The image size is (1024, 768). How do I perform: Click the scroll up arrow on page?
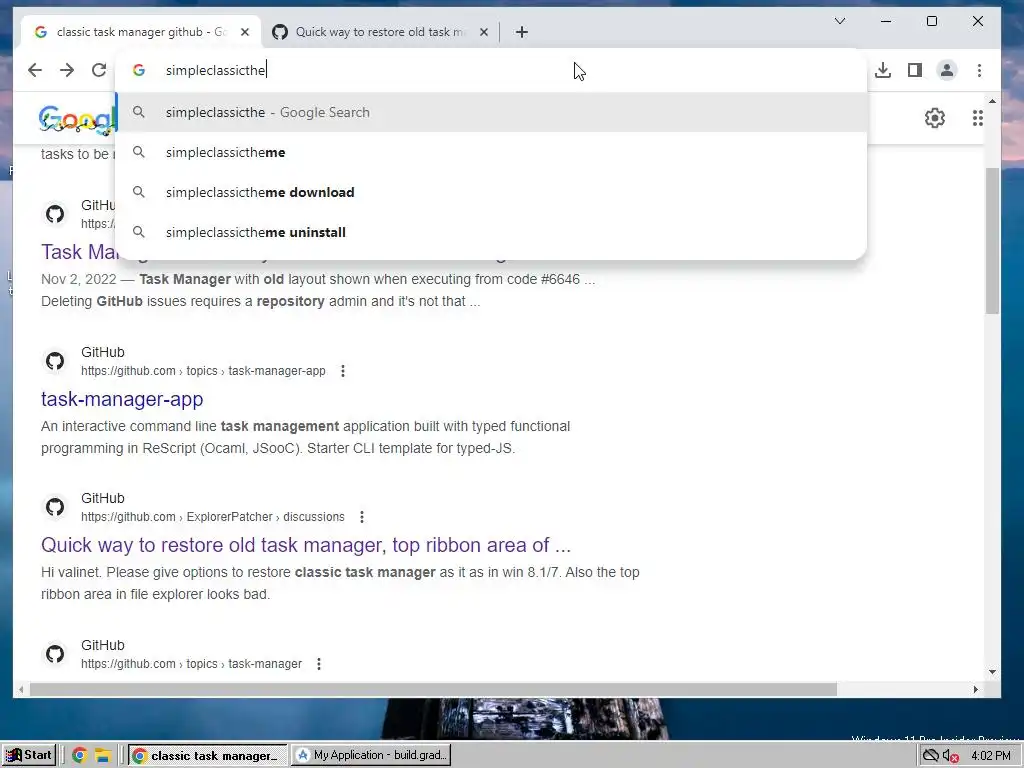(x=993, y=101)
